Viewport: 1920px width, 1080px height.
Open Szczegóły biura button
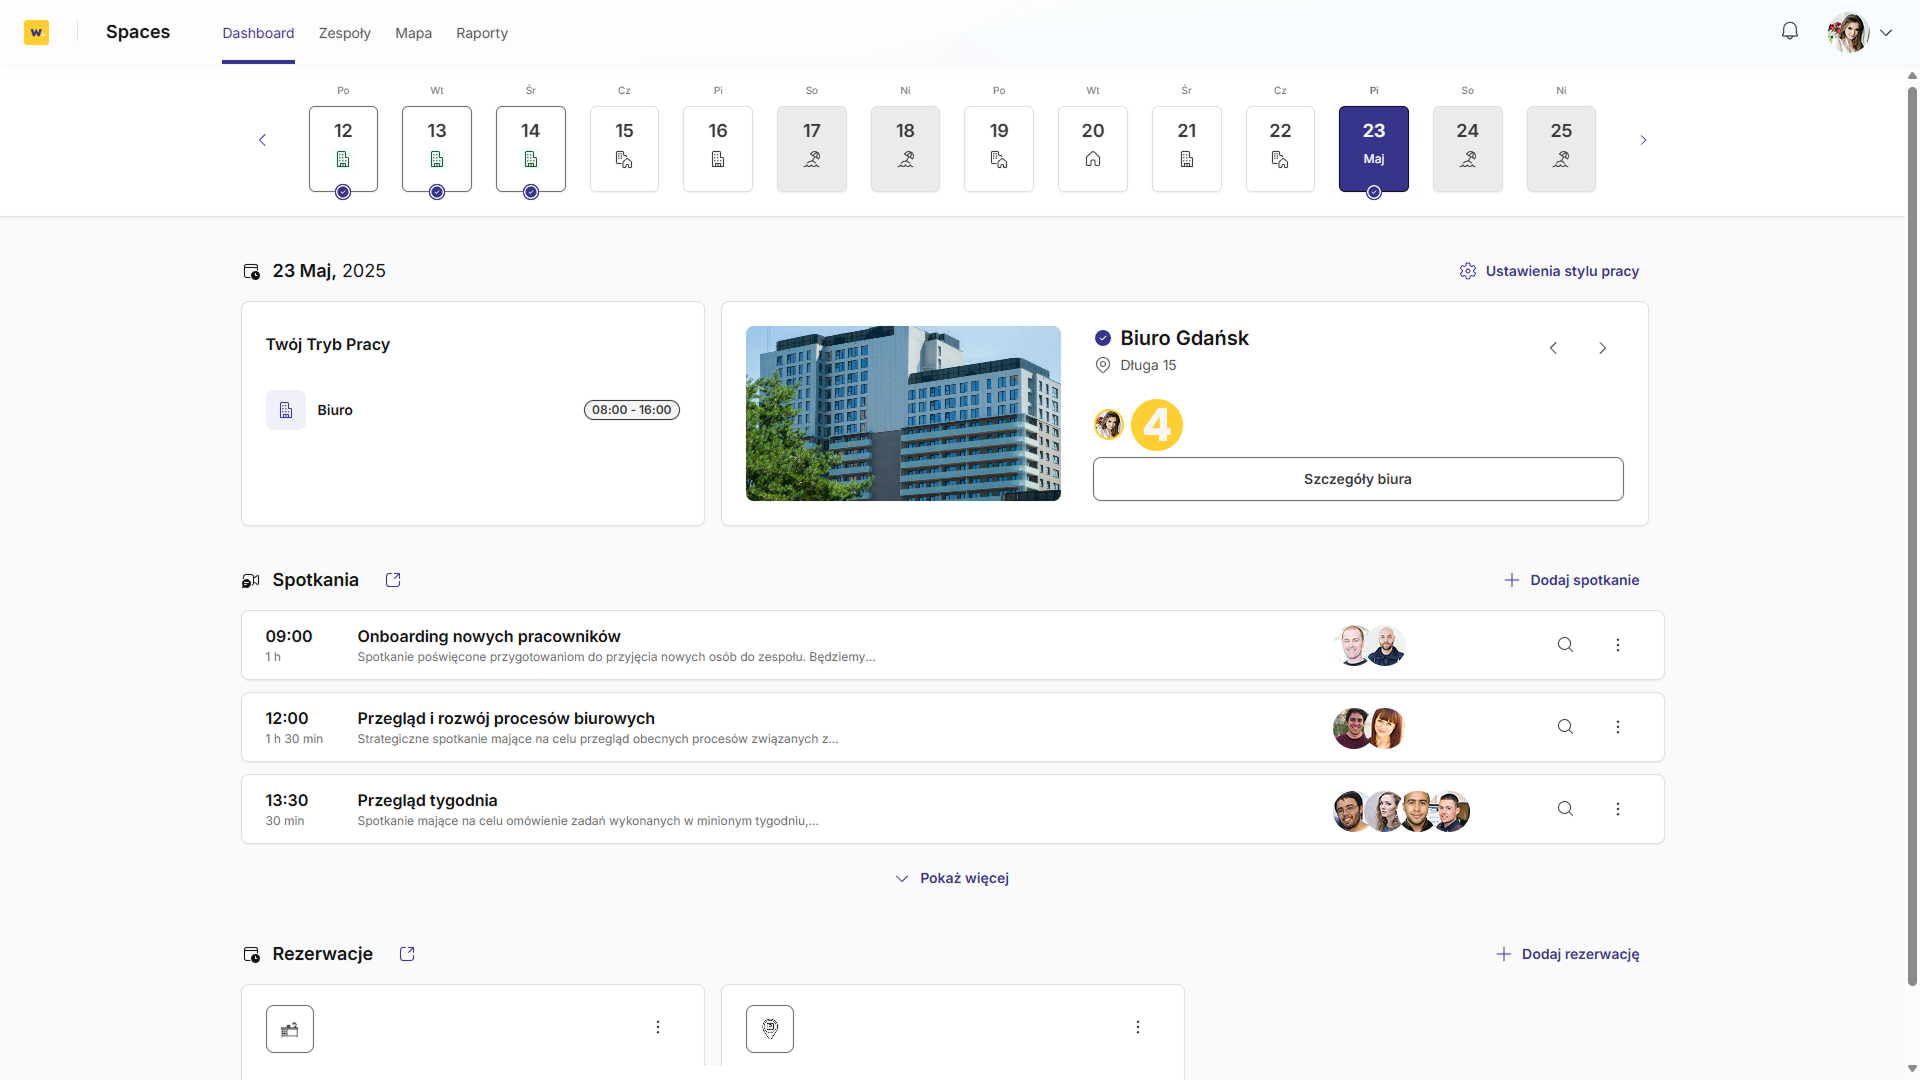(x=1358, y=479)
